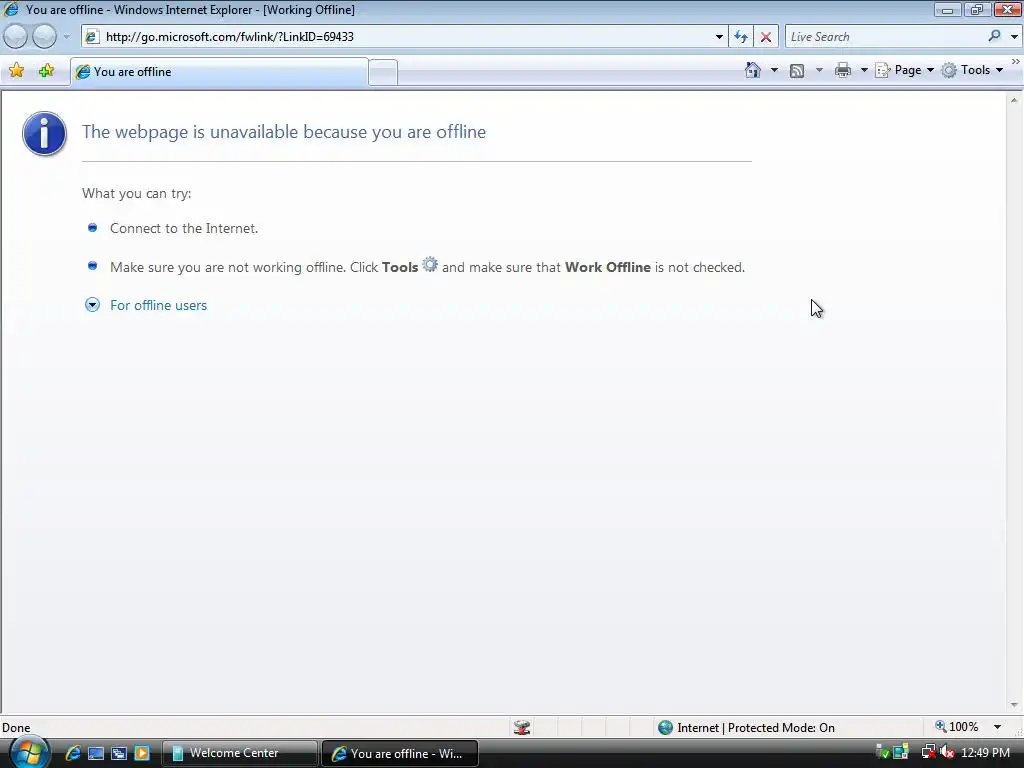Click the scrollbar down arrow
The height and width of the screenshot is (768, 1024).
point(1014,705)
